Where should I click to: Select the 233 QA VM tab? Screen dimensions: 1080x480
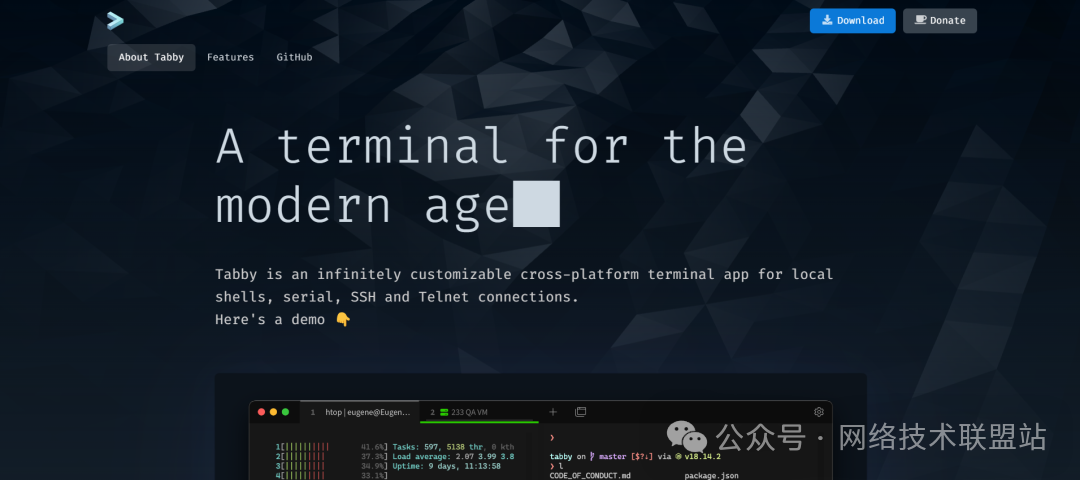(479, 412)
